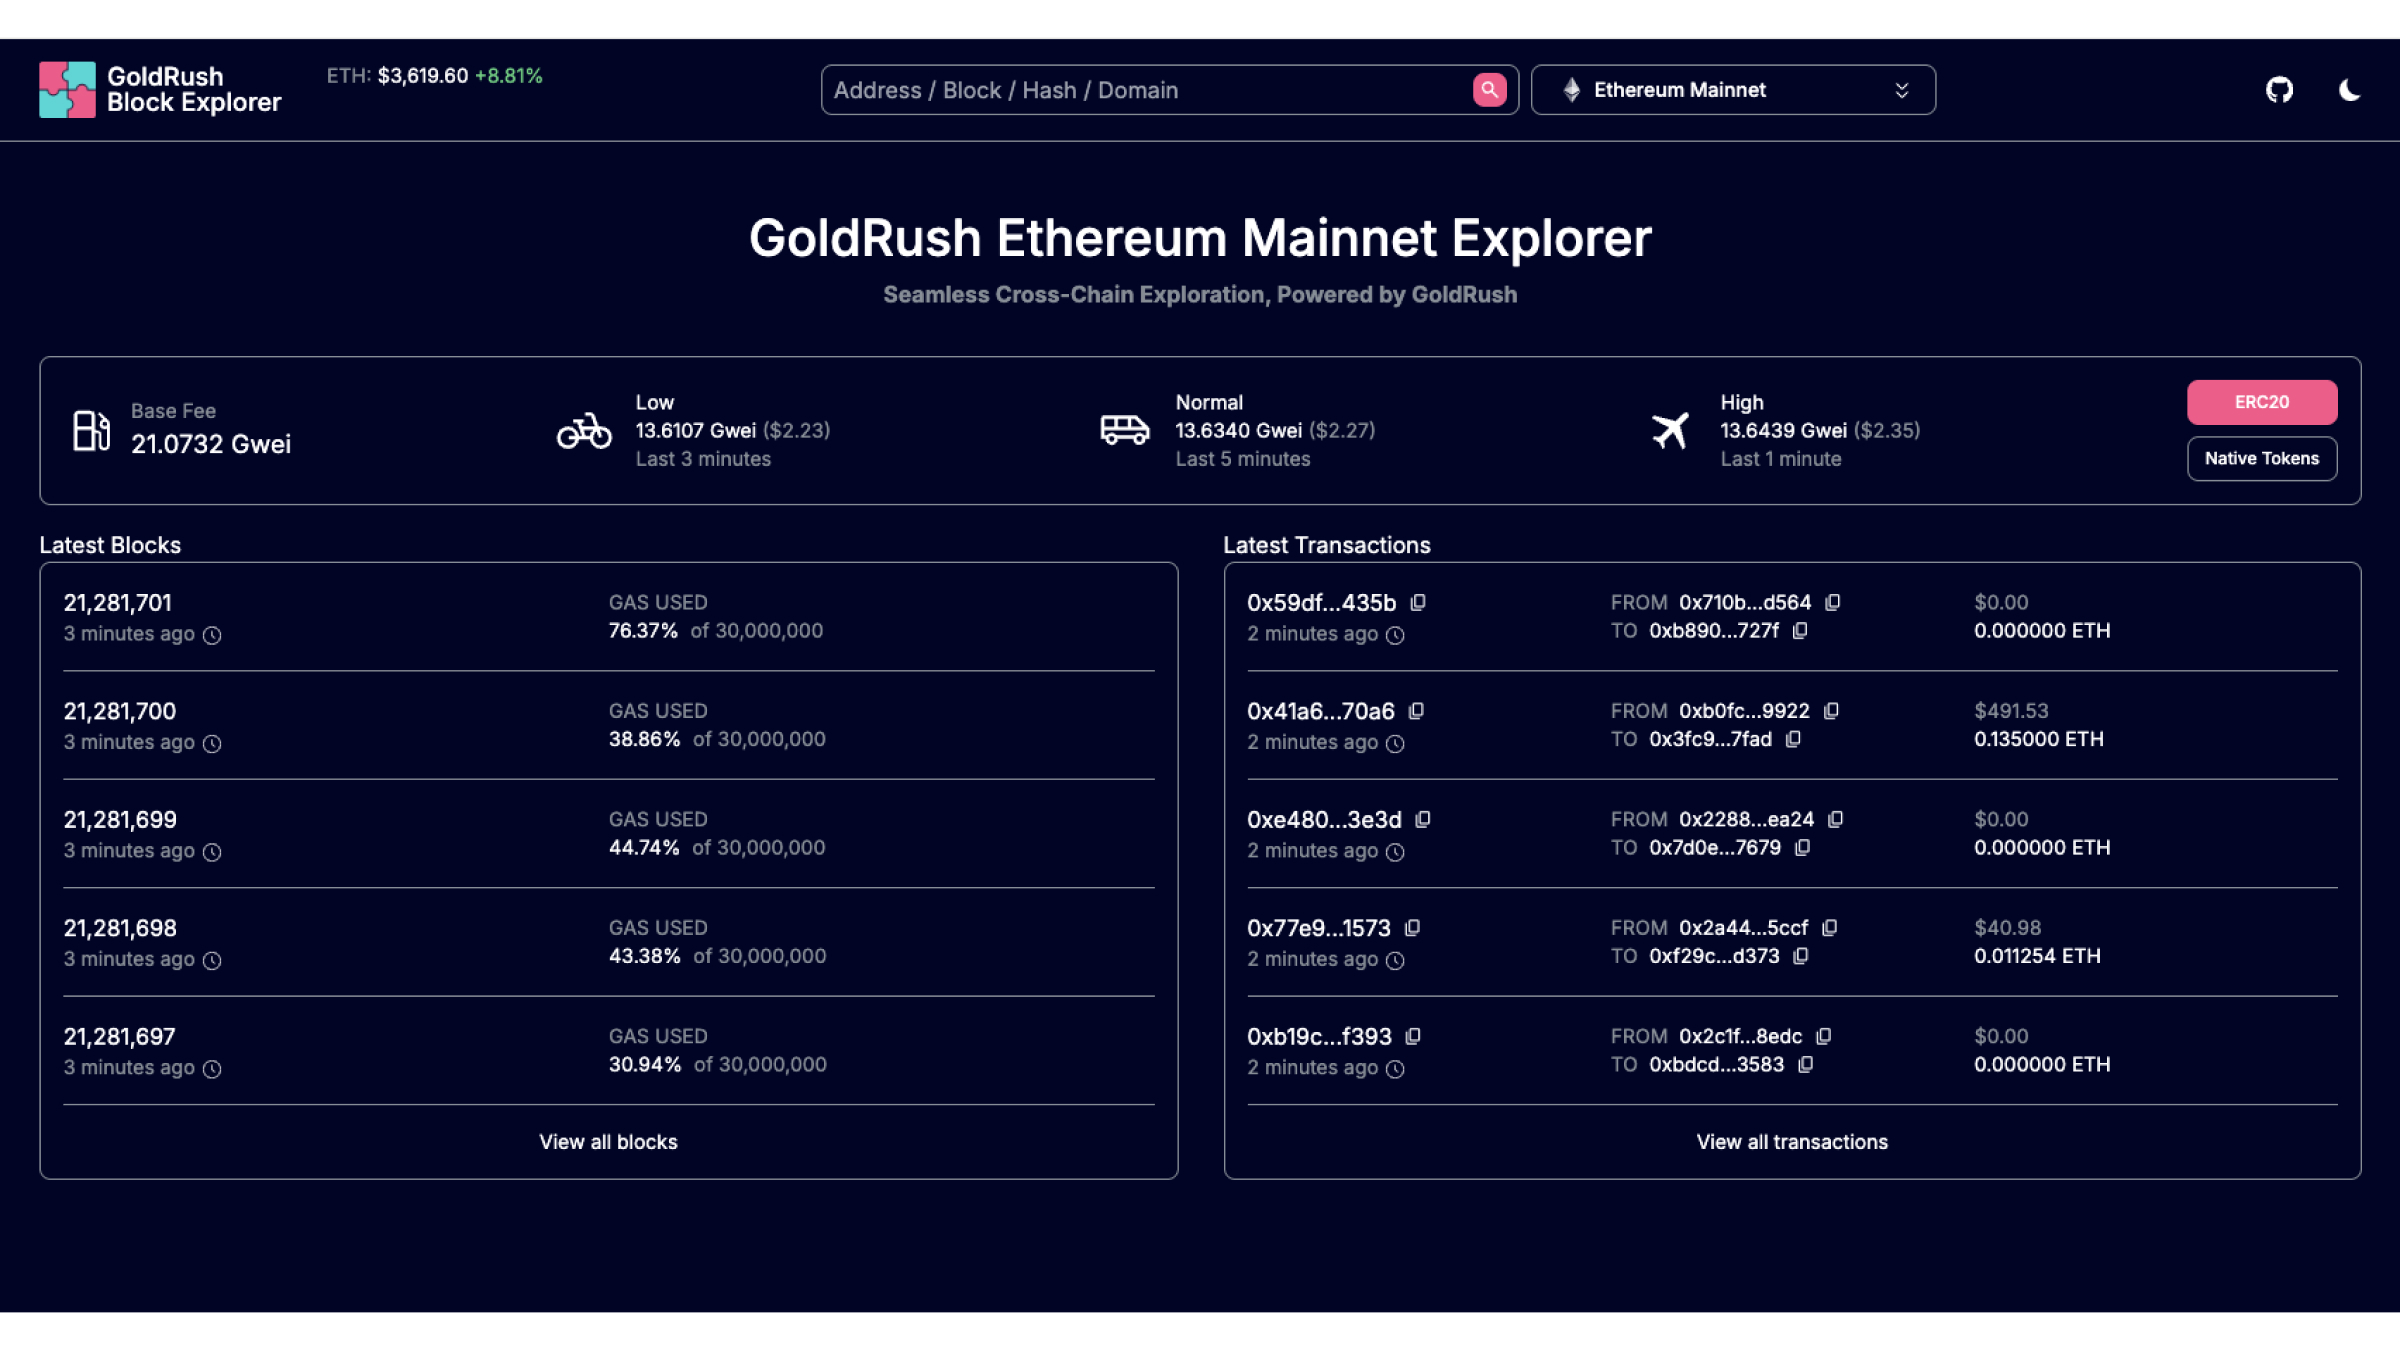Copy TO address 0xf29c...d373
2400x1350 pixels.
tap(1800, 955)
